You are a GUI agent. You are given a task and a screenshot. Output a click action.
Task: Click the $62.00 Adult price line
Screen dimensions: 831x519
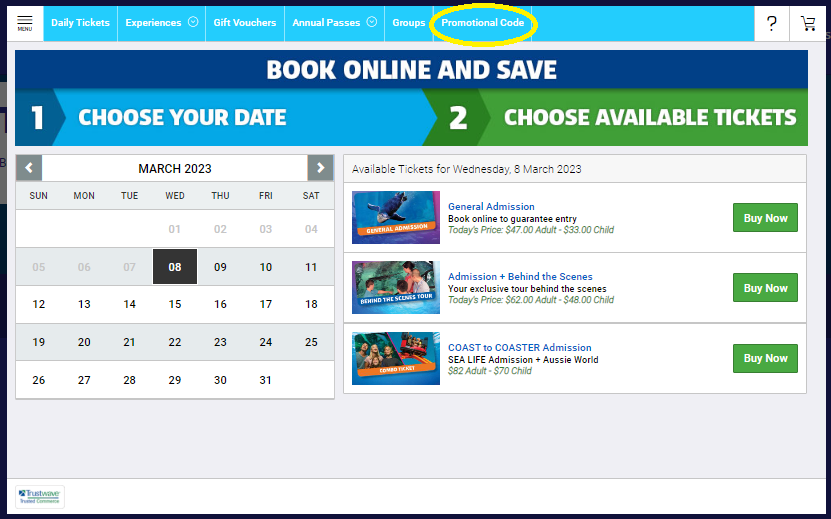point(531,300)
